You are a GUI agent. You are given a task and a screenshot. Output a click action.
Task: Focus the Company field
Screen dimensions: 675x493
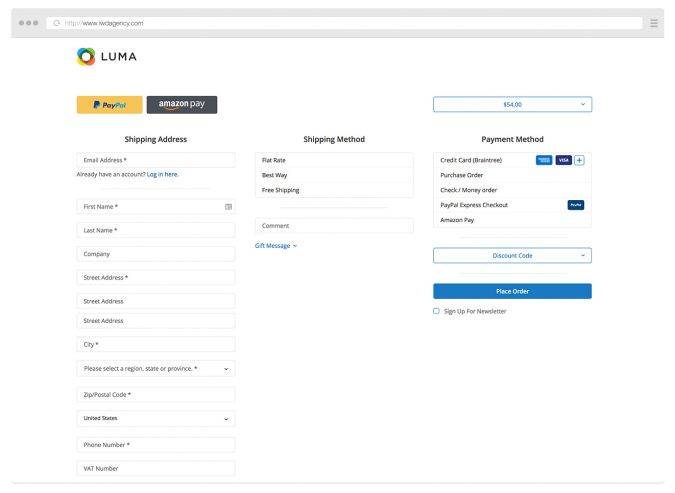156,254
